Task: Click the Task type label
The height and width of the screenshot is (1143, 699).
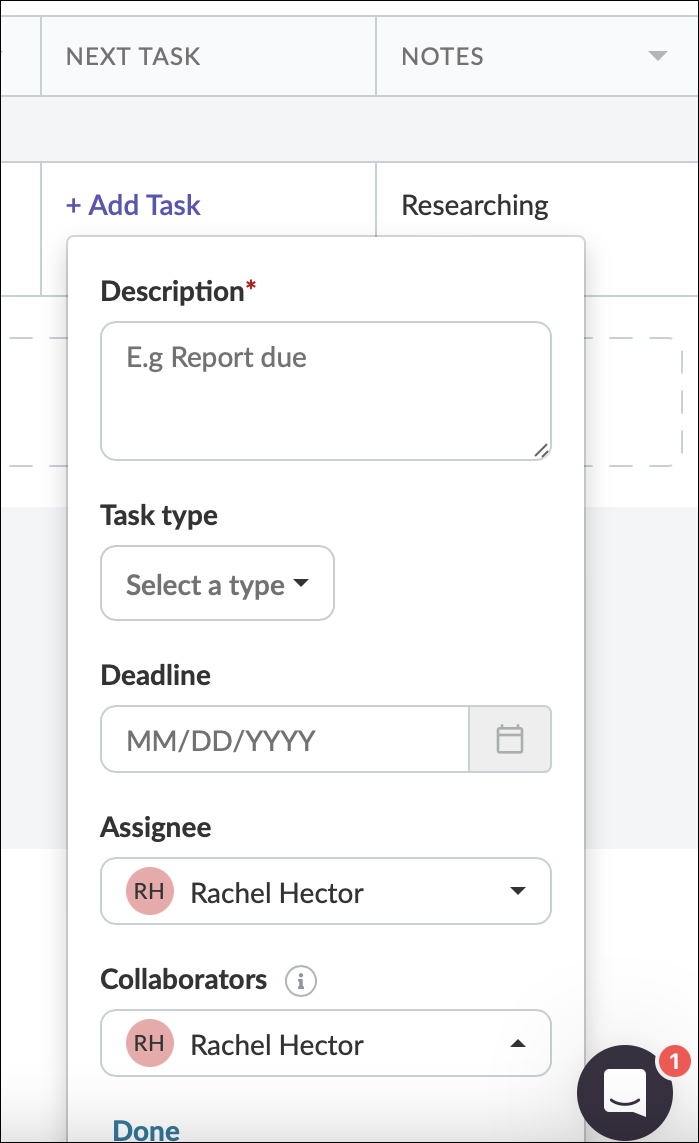Action: (159, 515)
